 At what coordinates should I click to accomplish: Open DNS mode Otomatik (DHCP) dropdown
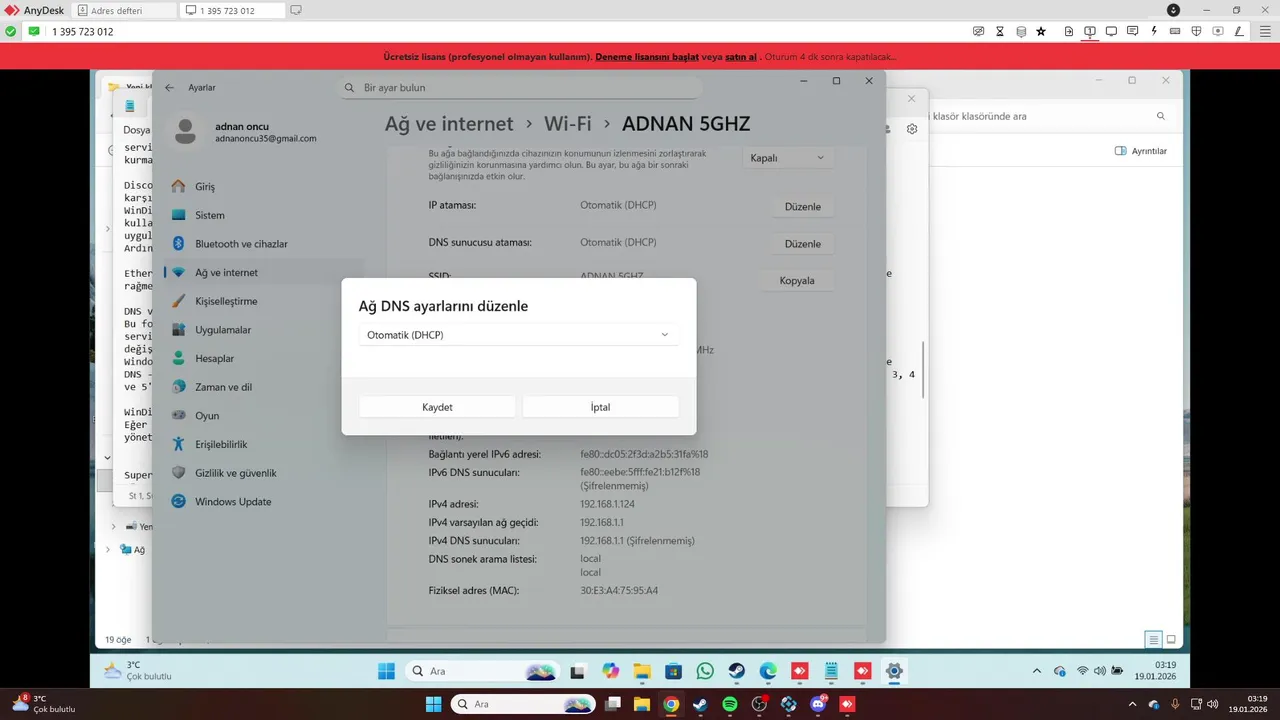tap(518, 335)
